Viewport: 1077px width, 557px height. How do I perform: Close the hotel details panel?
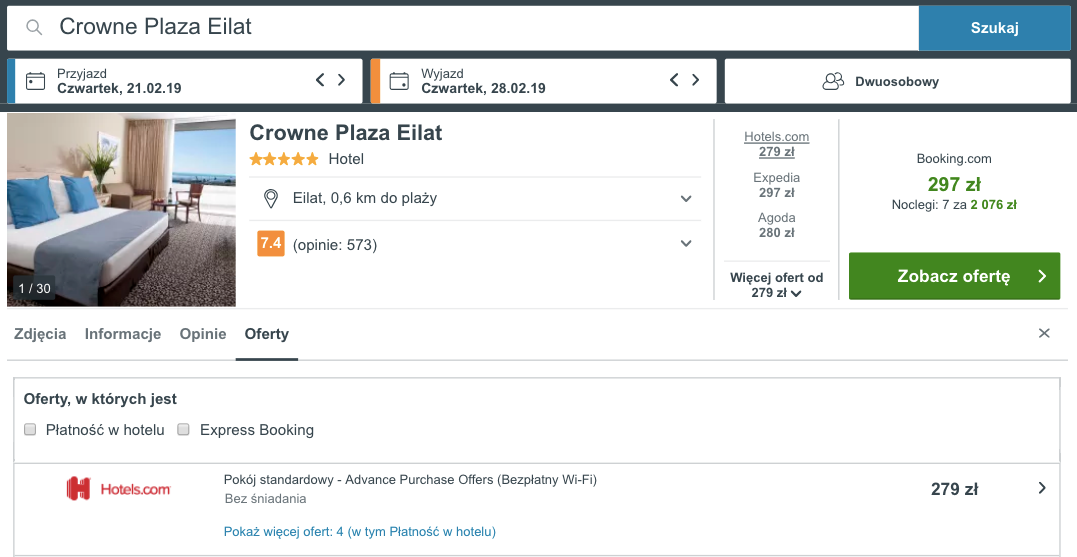tap(1044, 333)
